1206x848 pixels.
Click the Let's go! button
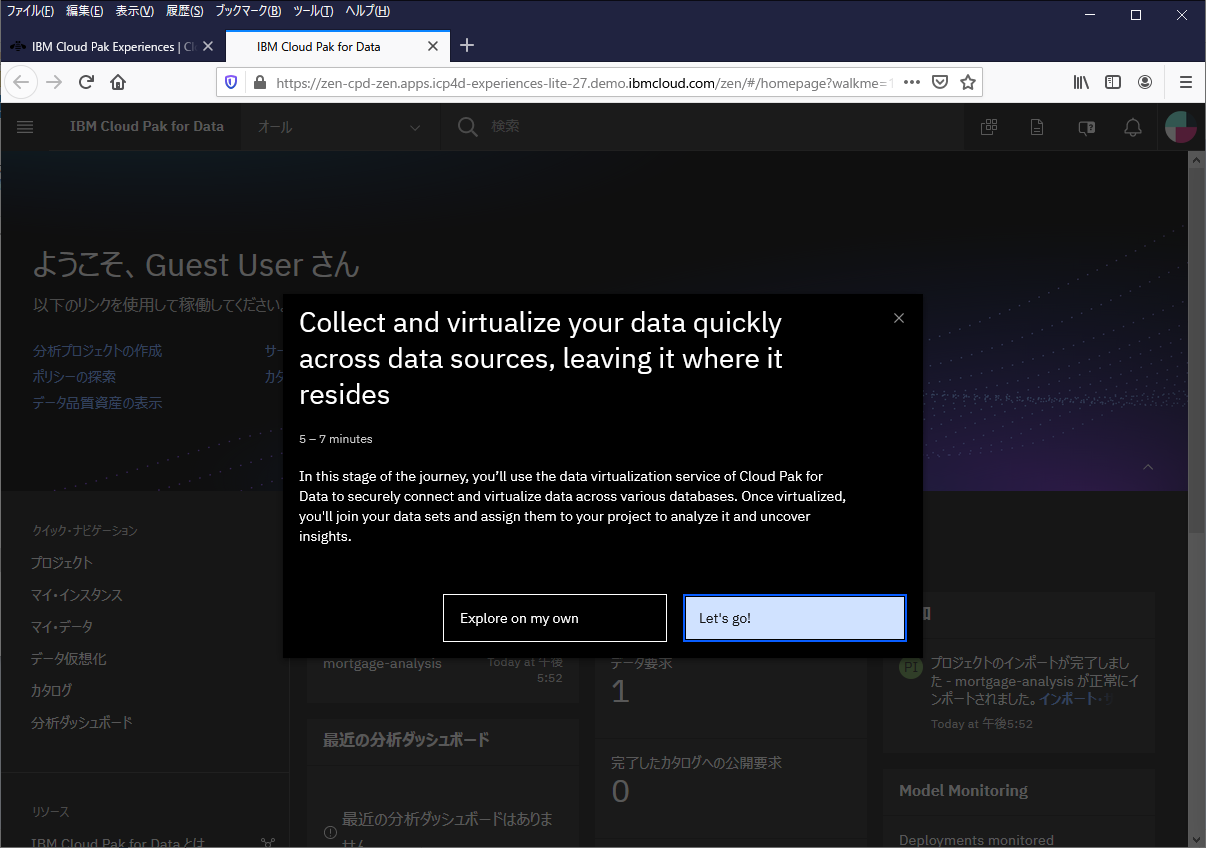(x=794, y=618)
